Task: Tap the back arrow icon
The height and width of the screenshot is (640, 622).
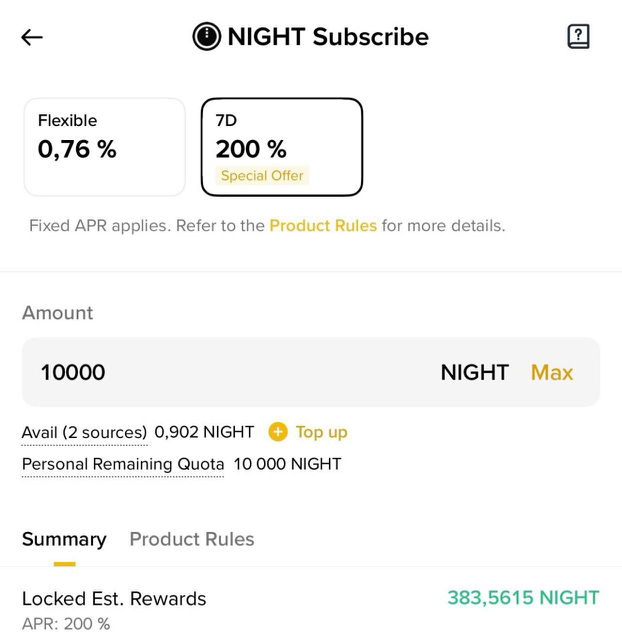Action: pos(32,38)
